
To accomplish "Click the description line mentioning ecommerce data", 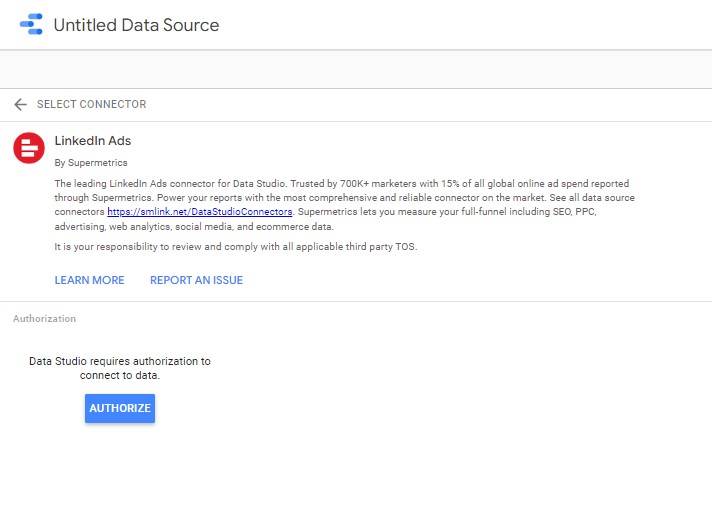I will click(194, 227).
